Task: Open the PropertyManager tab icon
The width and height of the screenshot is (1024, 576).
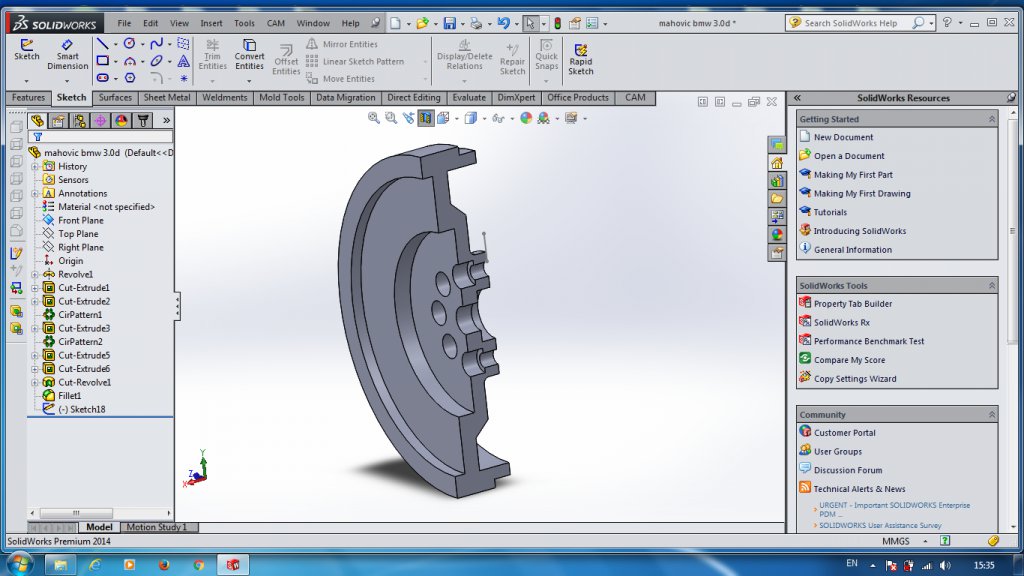Action: pyautogui.click(x=59, y=120)
